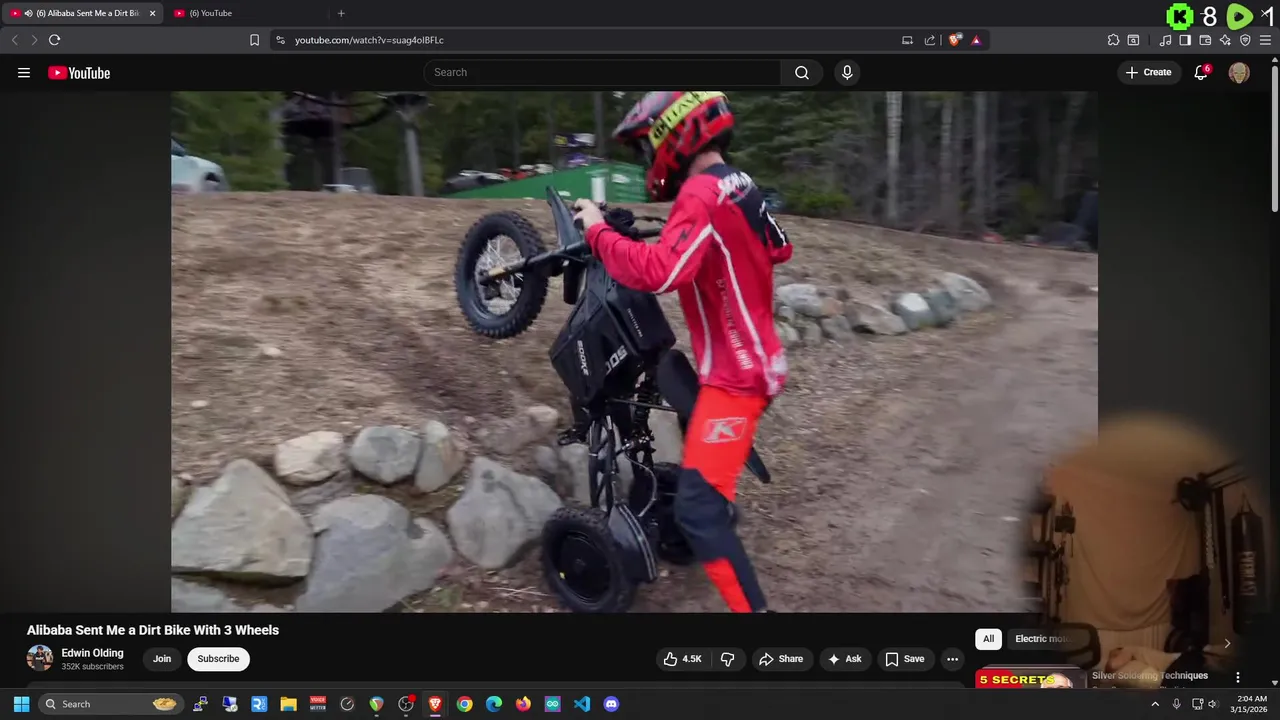Open YouTube notifications bell
Viewport: 1280px width, 720px height.
pos(1201,72)
